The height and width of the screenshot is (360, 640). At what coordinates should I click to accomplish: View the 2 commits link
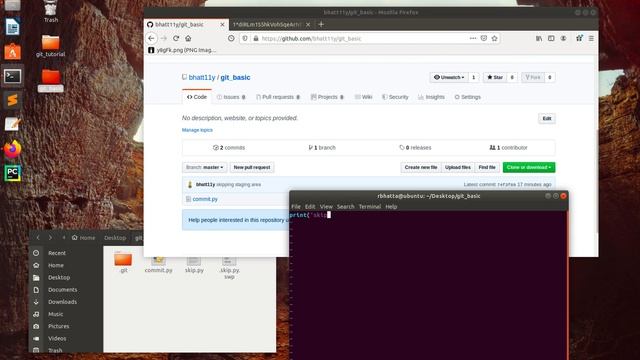(229, 148)
